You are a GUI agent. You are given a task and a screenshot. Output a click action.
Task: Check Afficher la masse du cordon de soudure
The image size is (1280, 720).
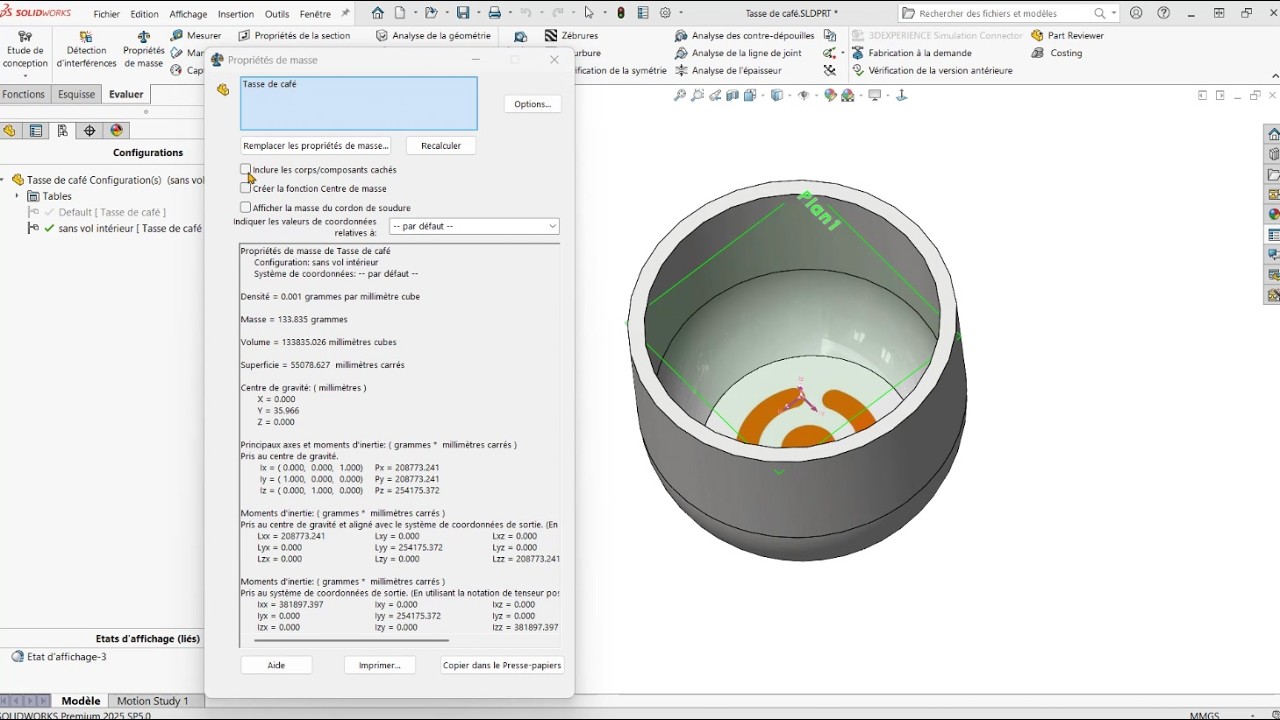[246, 207]
